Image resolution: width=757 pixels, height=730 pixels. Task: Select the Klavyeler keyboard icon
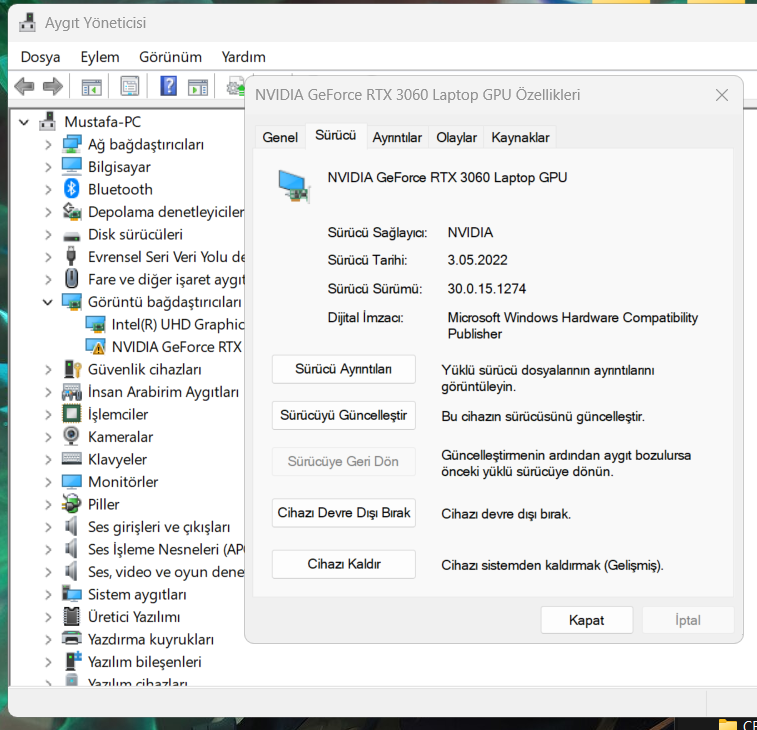click(71, 459)
